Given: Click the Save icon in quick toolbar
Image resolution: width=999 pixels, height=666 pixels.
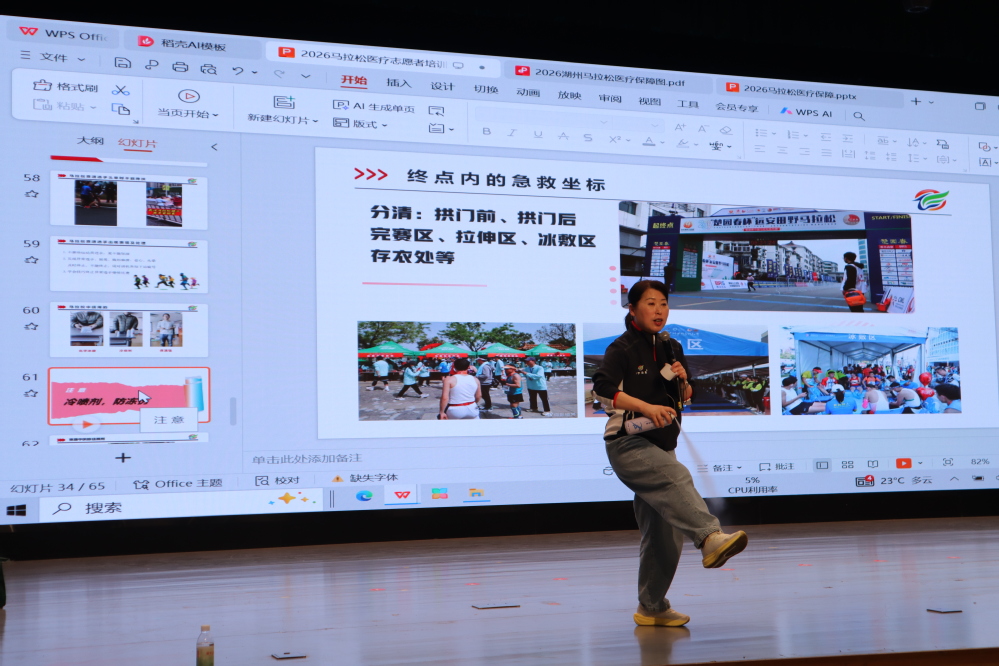Looking at the screenshot, I should (x=122, y=62).
